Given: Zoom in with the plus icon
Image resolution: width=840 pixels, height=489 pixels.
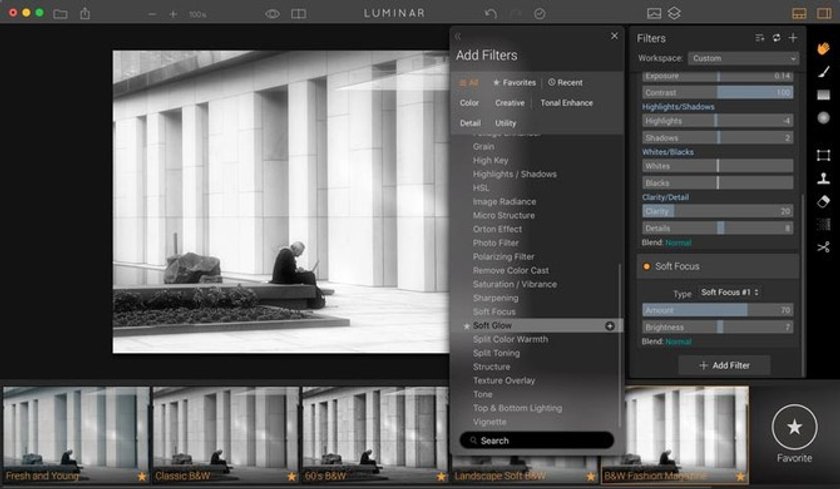Looking at the screenshot, I should (173, 14).
